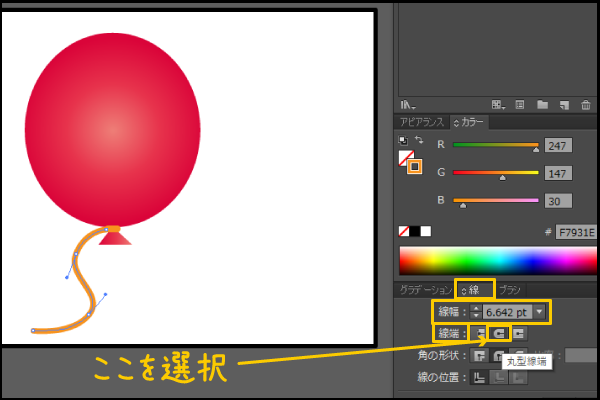The height and width of the screenshot is (400, 600).
Task: Swap fill and stroke colors
Action: [x=419, y=140]
